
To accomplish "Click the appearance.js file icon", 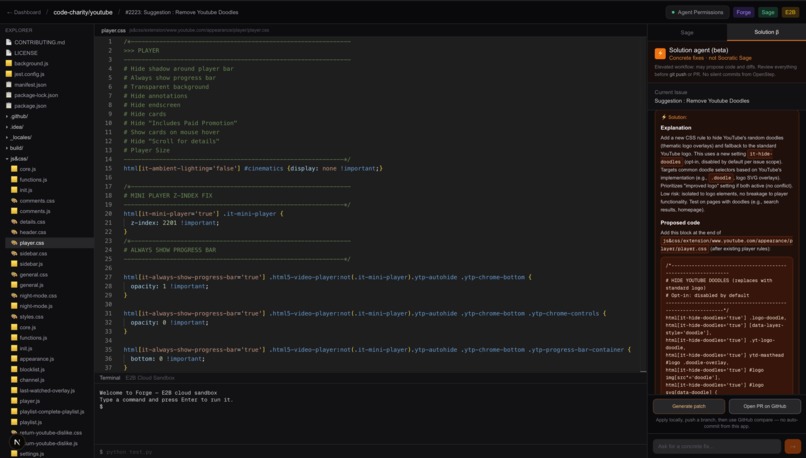I will point(14,359).
